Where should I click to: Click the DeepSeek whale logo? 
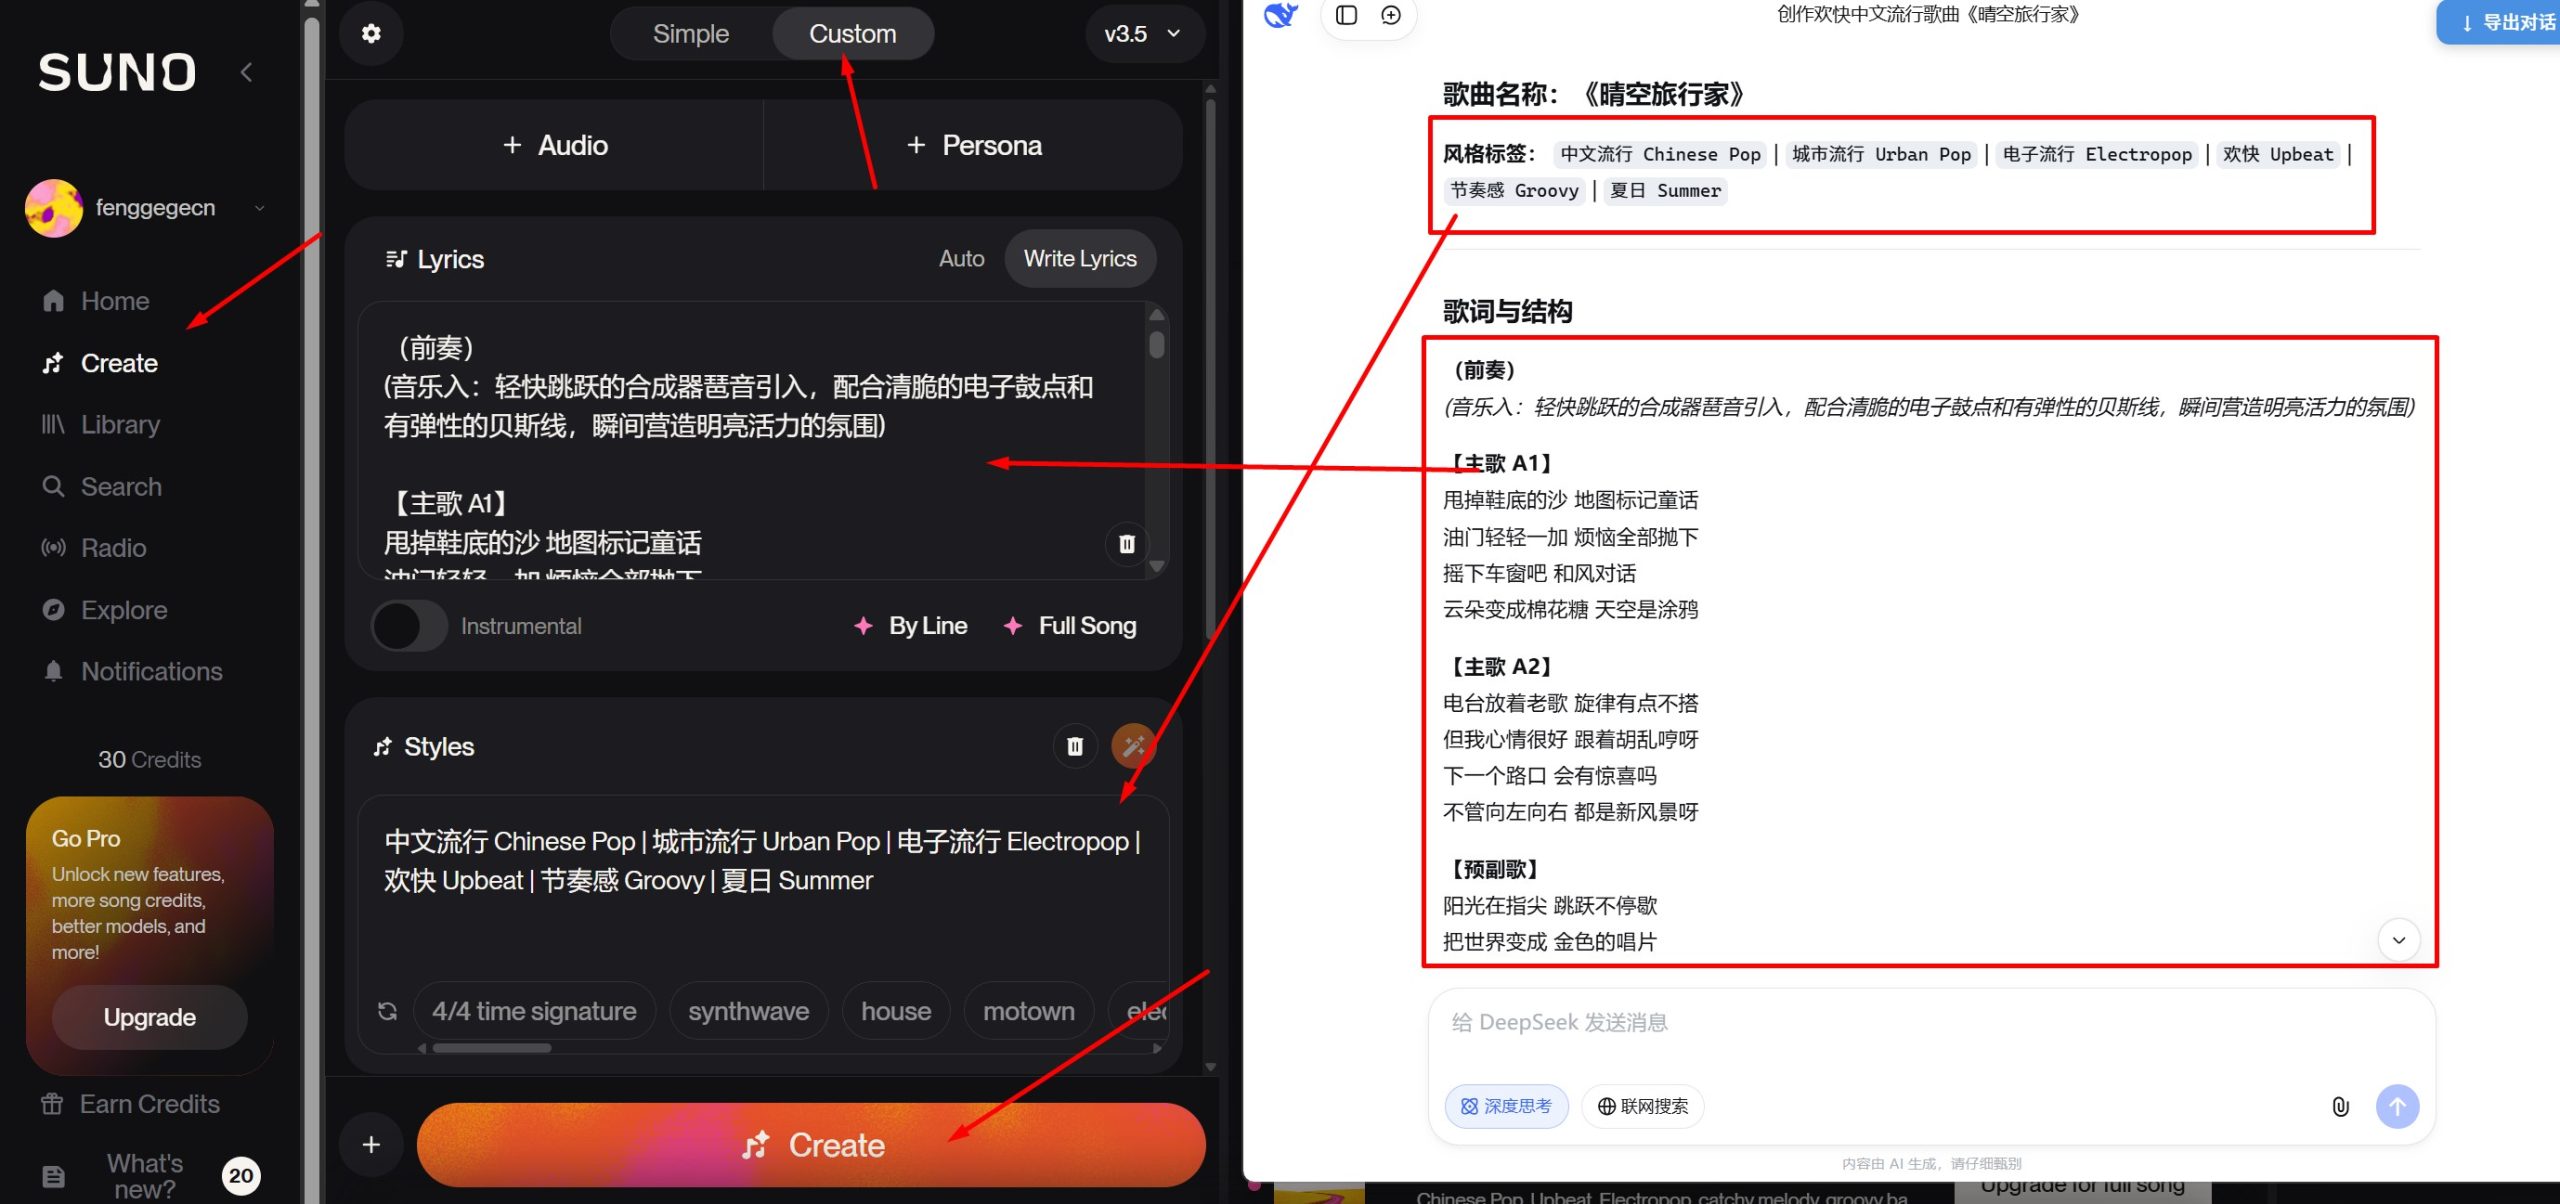click(x=1280, y=15)
